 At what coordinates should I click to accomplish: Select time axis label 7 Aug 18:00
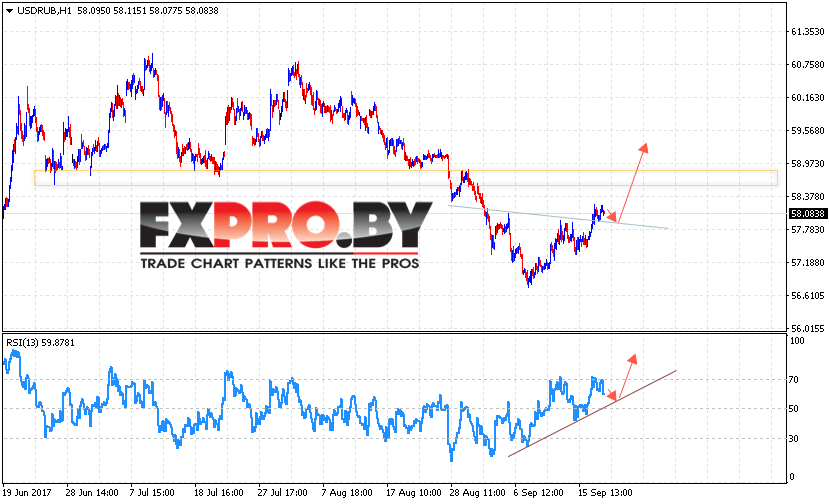(x=347, y=493)
